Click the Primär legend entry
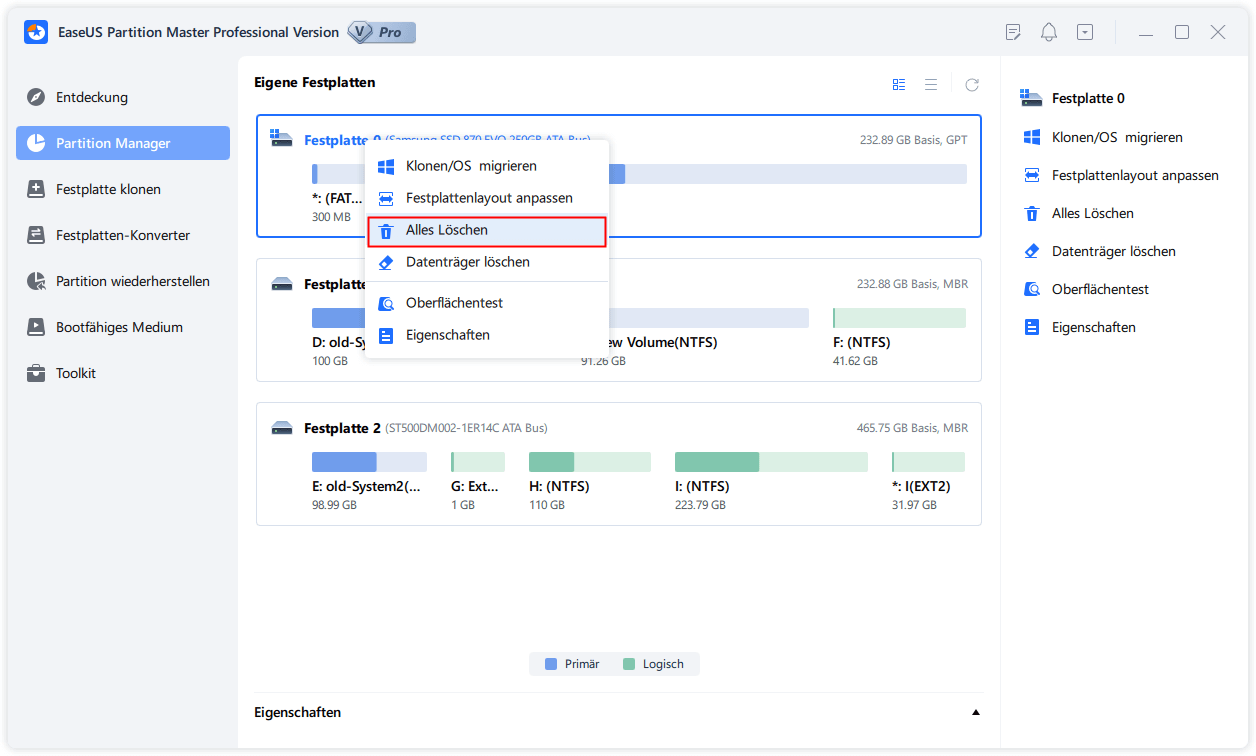 pos(572,664)
